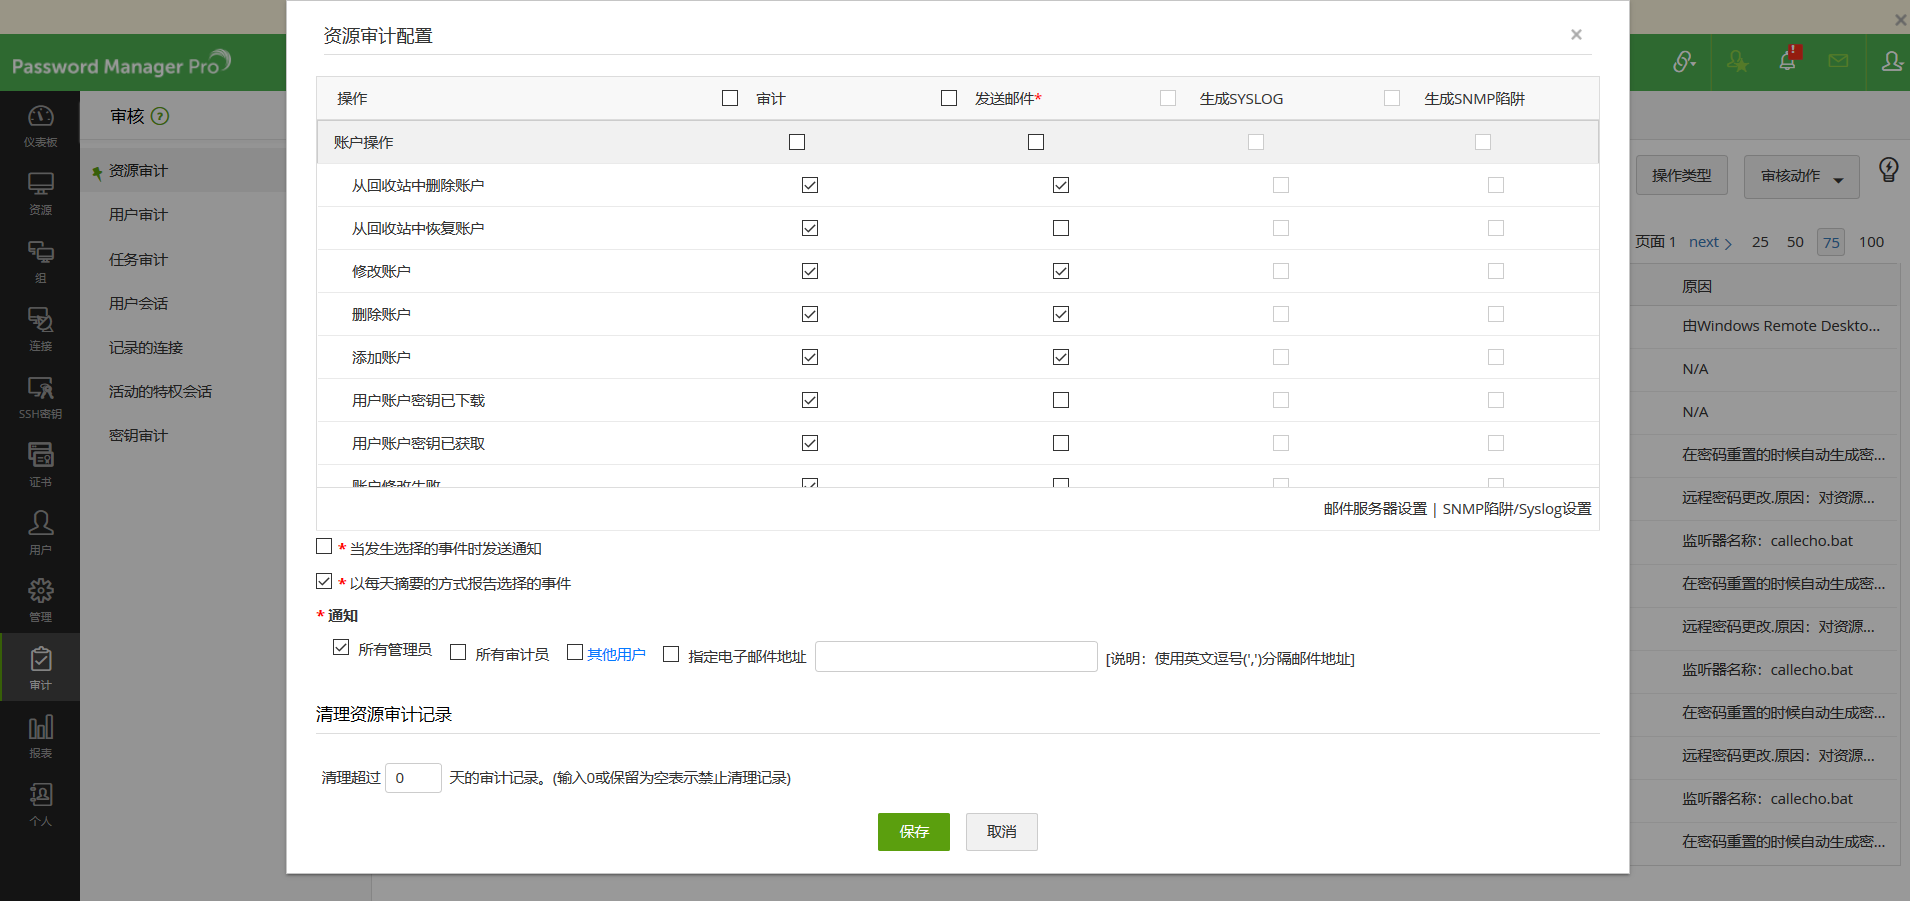Image resolution: width=1910 pixels, height=901 pixels.
Task: Open the 审核动作 dropdown
Action: (x=1801, y=176)
